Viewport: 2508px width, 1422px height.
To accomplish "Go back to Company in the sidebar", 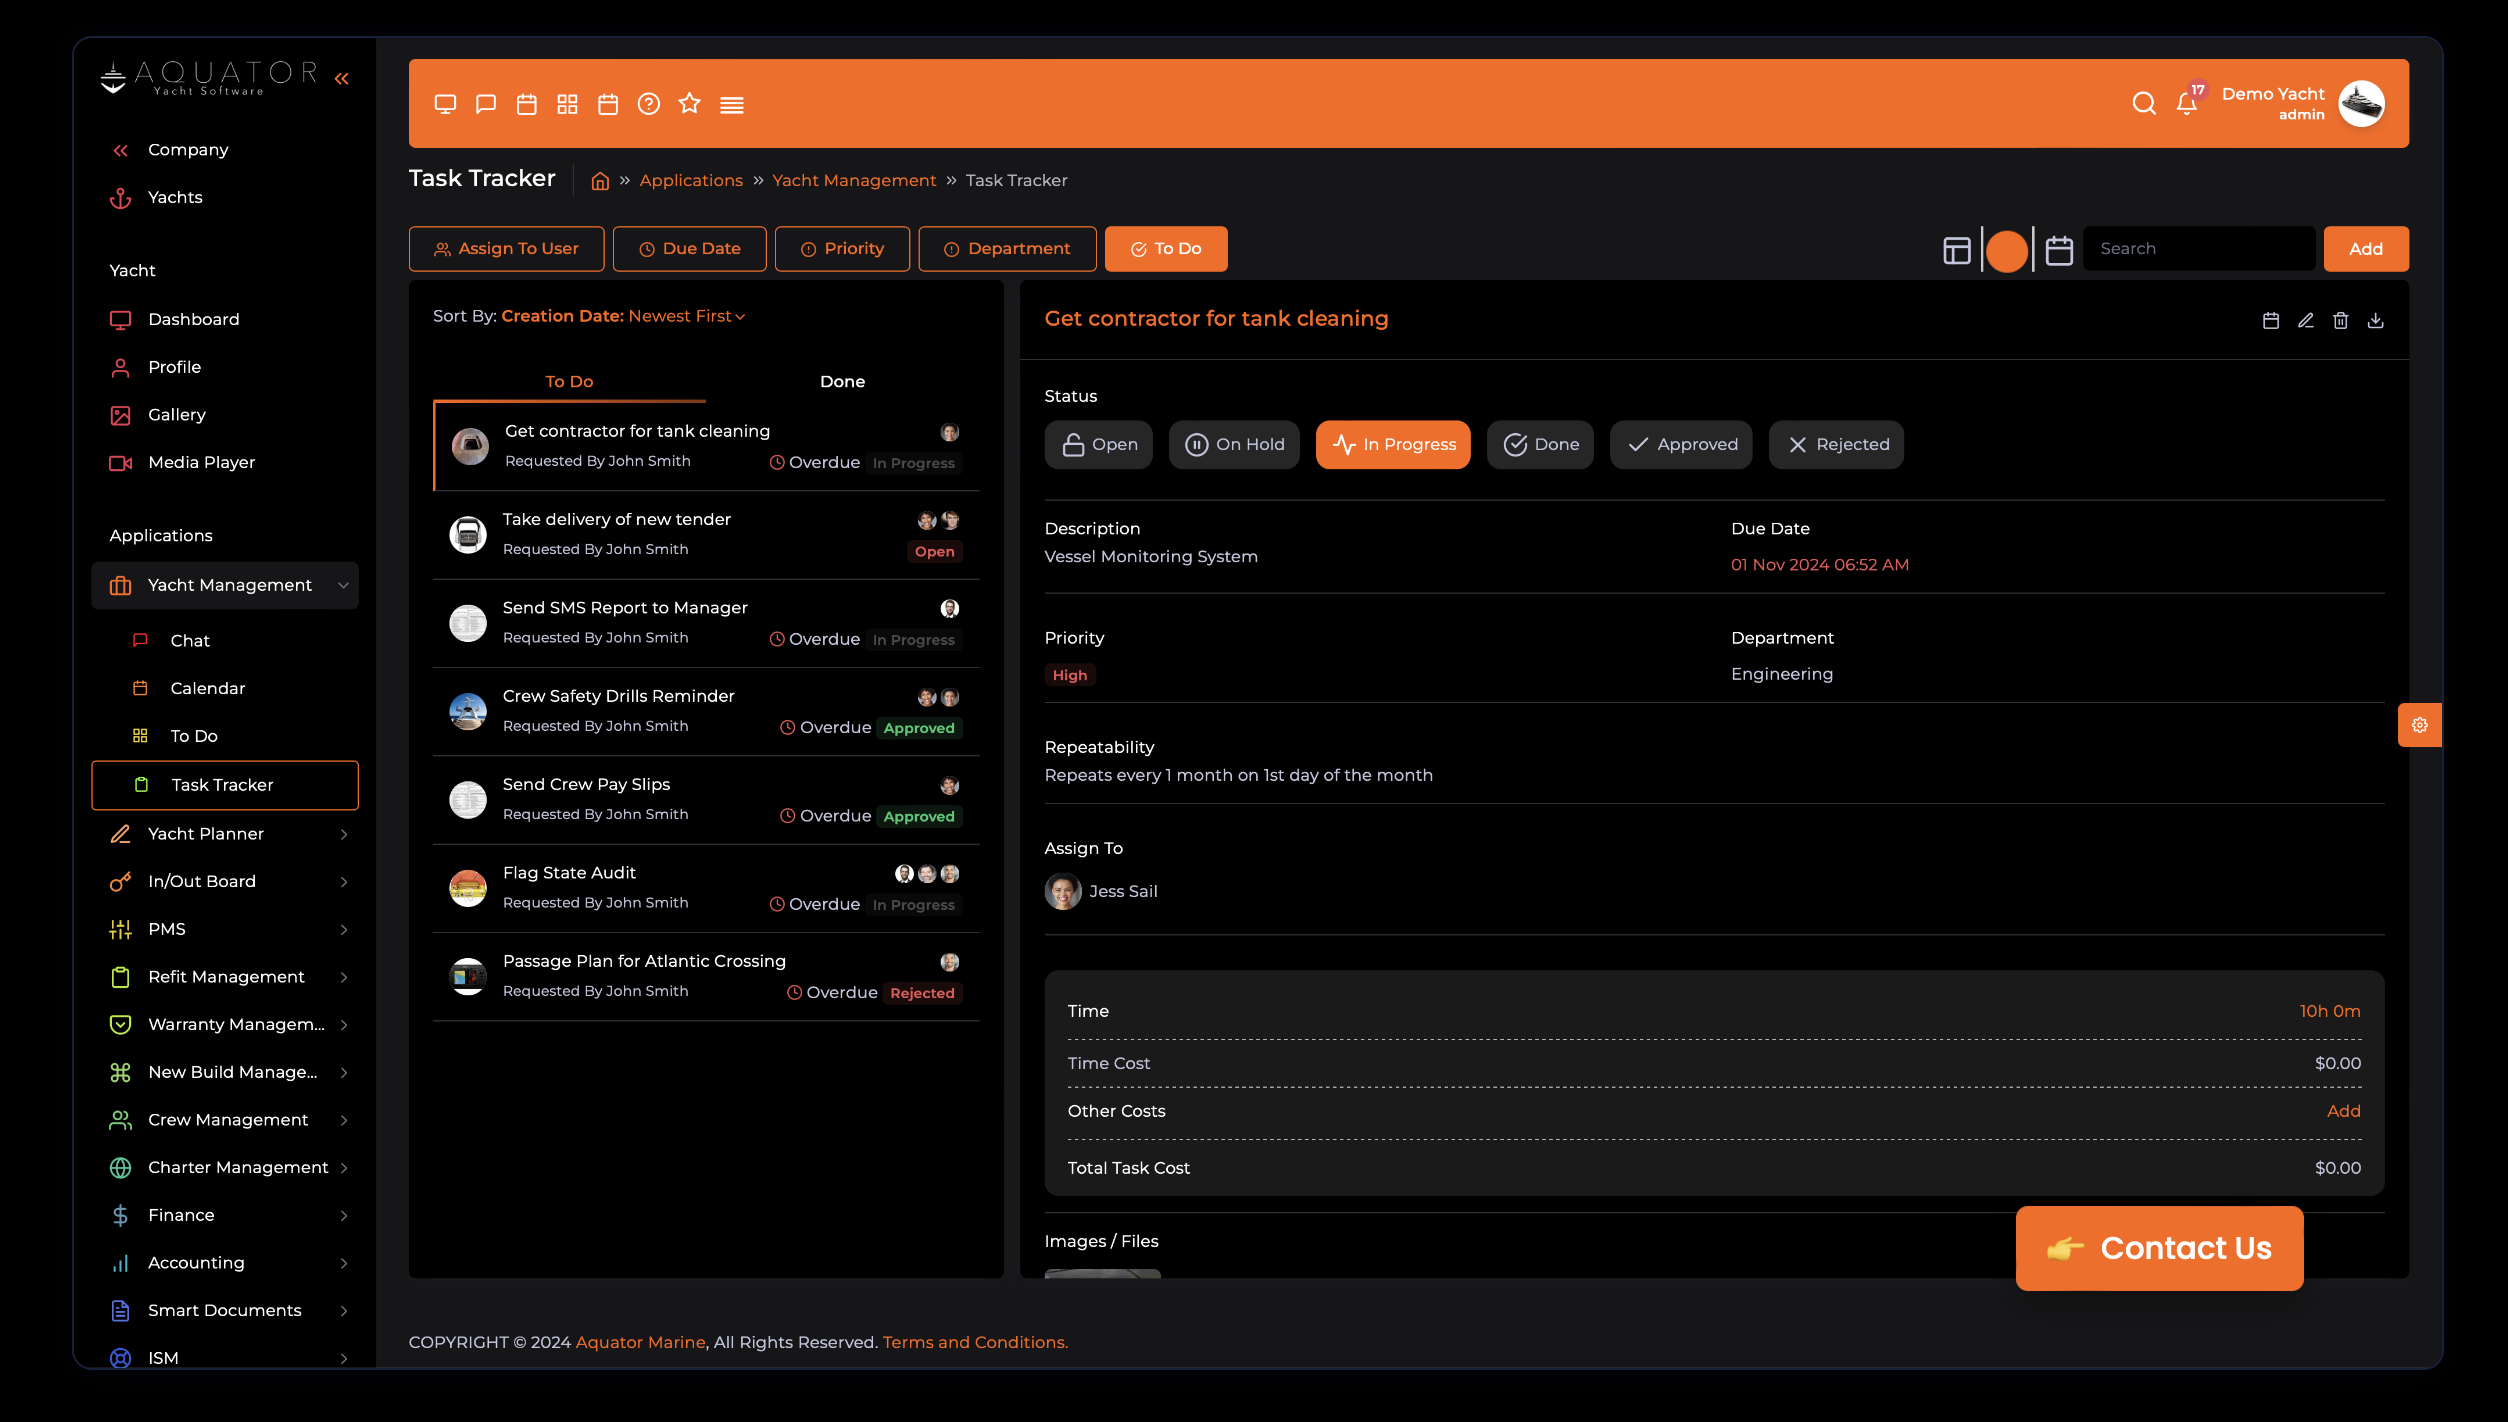I will (188, 149).
